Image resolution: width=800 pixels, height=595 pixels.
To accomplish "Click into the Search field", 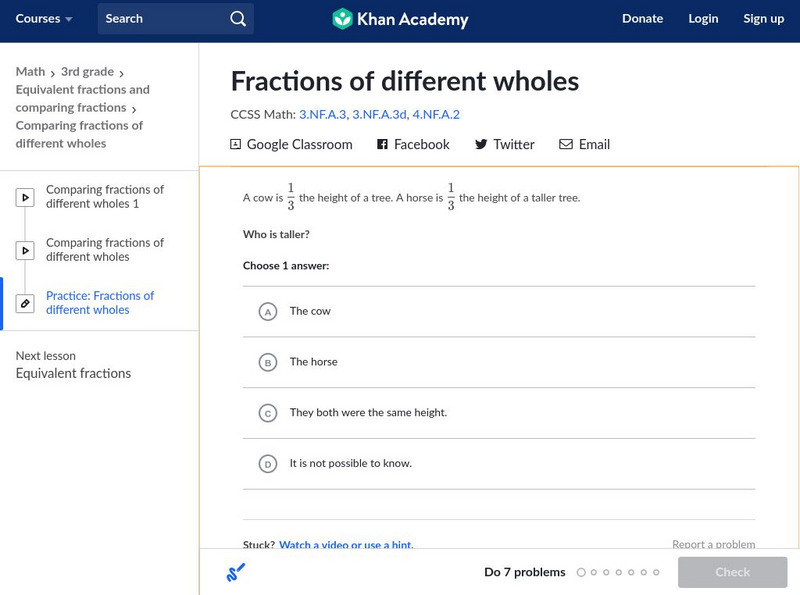I will [x=160, y=19].
